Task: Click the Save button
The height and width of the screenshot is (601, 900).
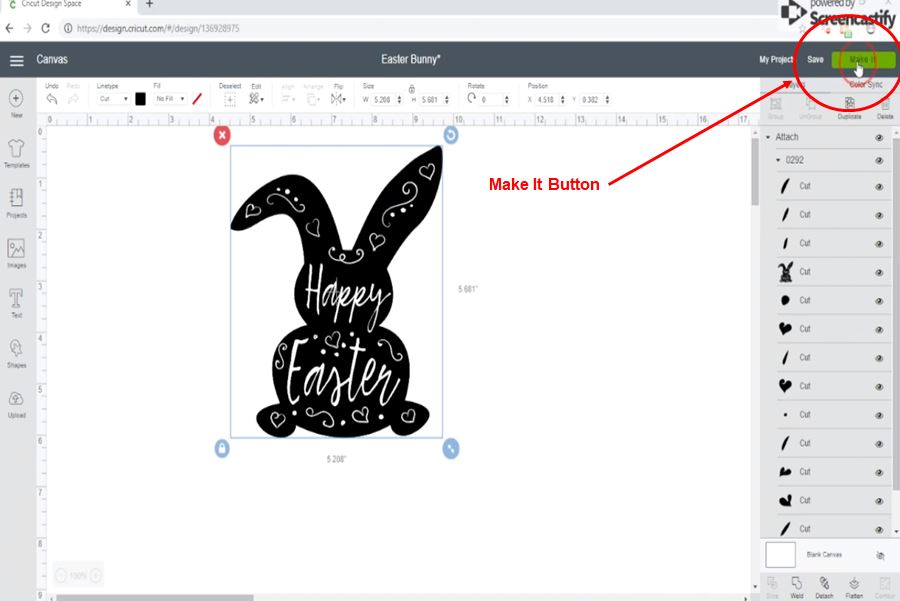Action: coord(815,60)
